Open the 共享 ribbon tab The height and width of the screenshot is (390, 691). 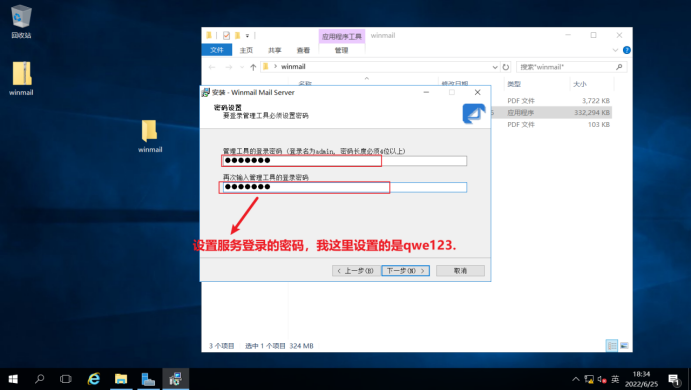pos(275,50)
